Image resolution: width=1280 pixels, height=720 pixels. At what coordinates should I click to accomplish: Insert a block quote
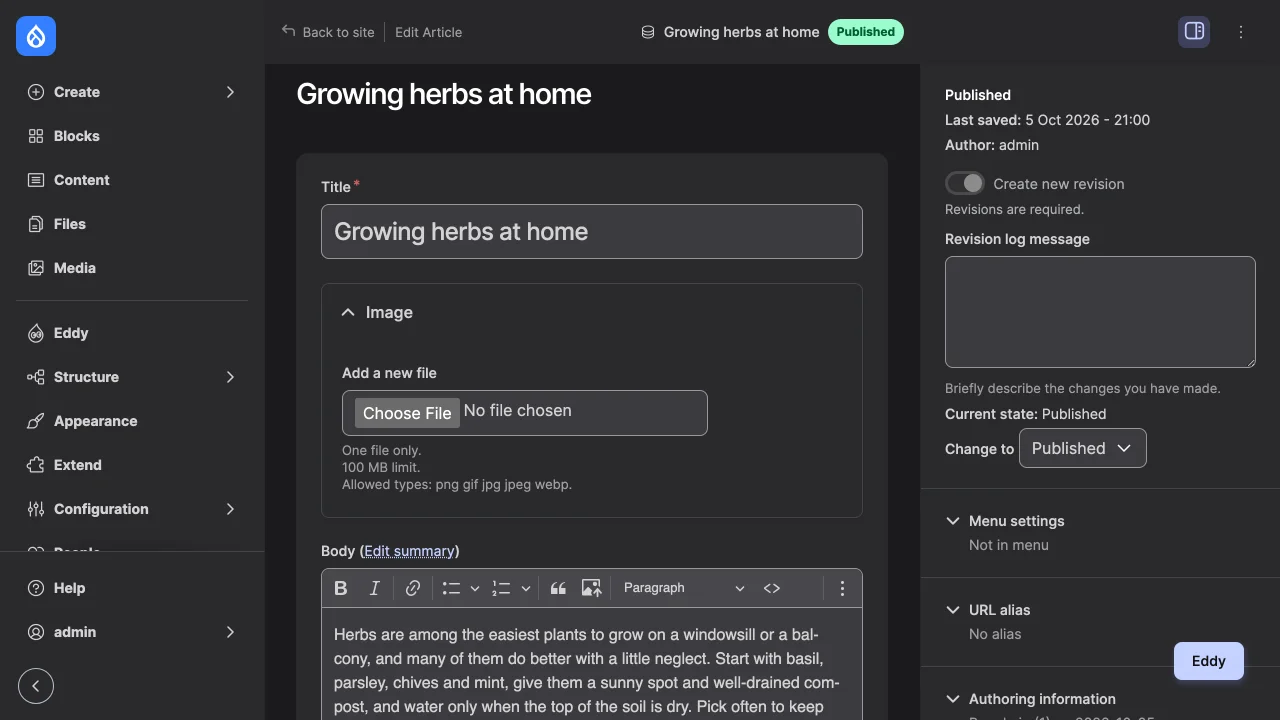[x=559, y=588]
